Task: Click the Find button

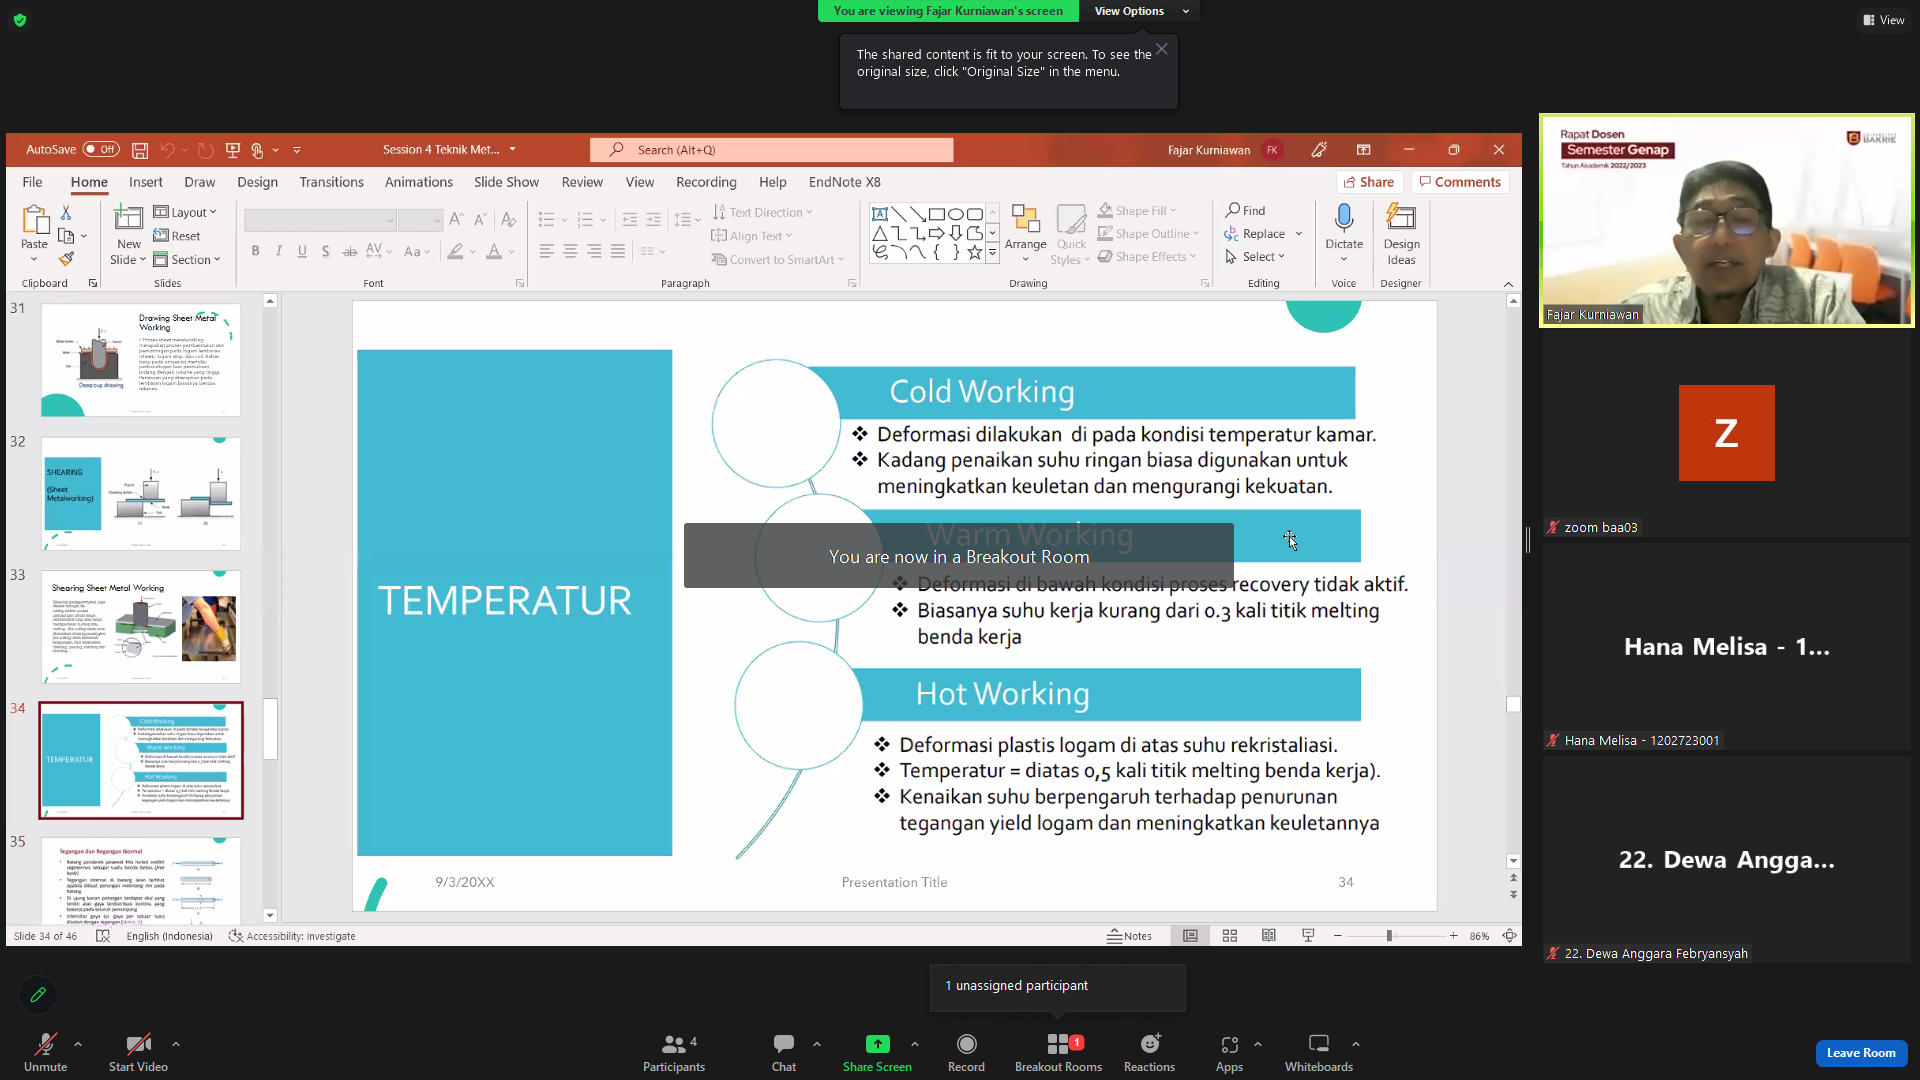Action: [1246, 211]
